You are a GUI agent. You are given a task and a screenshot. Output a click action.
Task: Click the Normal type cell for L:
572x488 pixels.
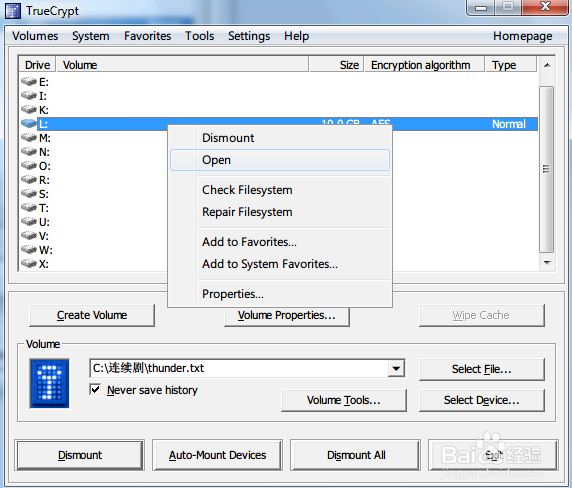pyautogui.click(x=509, y=124)
